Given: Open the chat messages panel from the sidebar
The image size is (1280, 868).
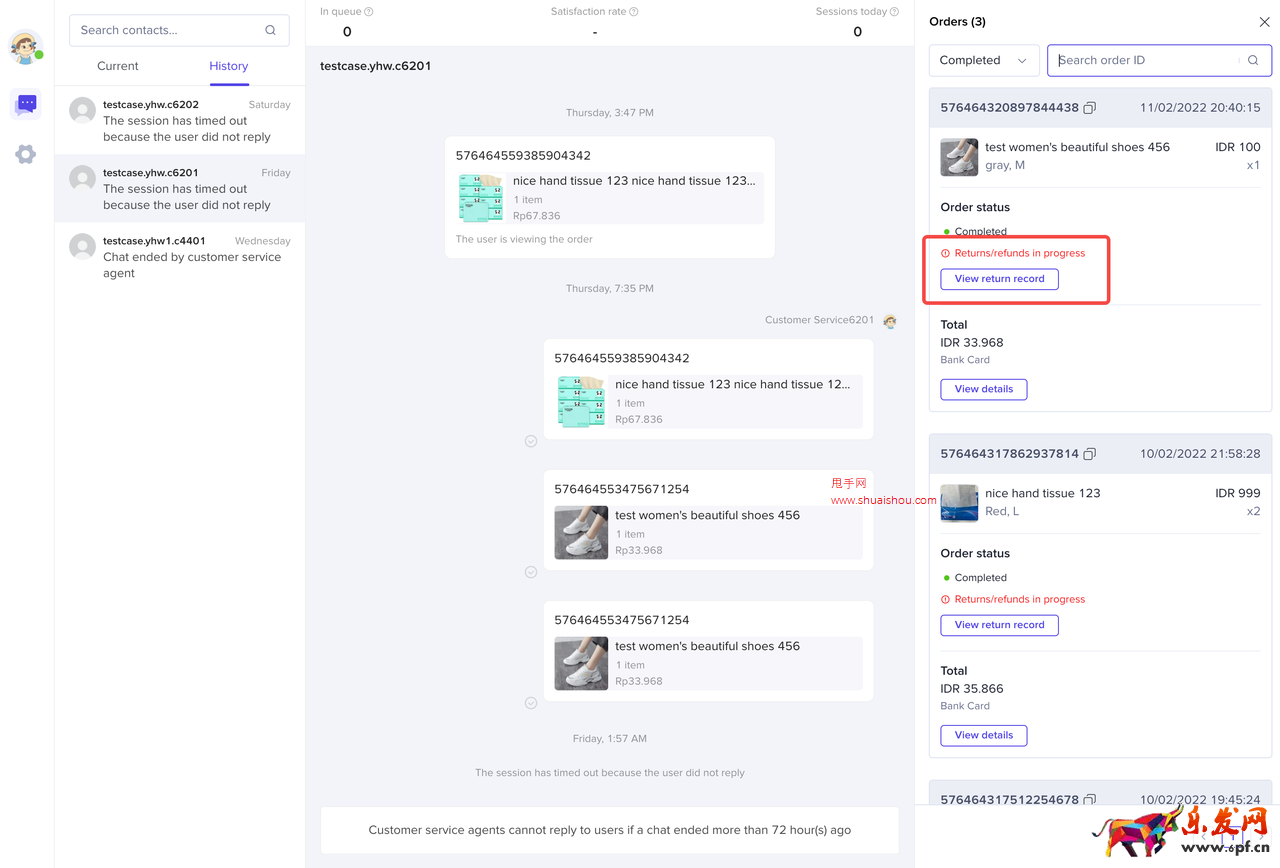Looking at the screenshot, I should click(25, 104).
